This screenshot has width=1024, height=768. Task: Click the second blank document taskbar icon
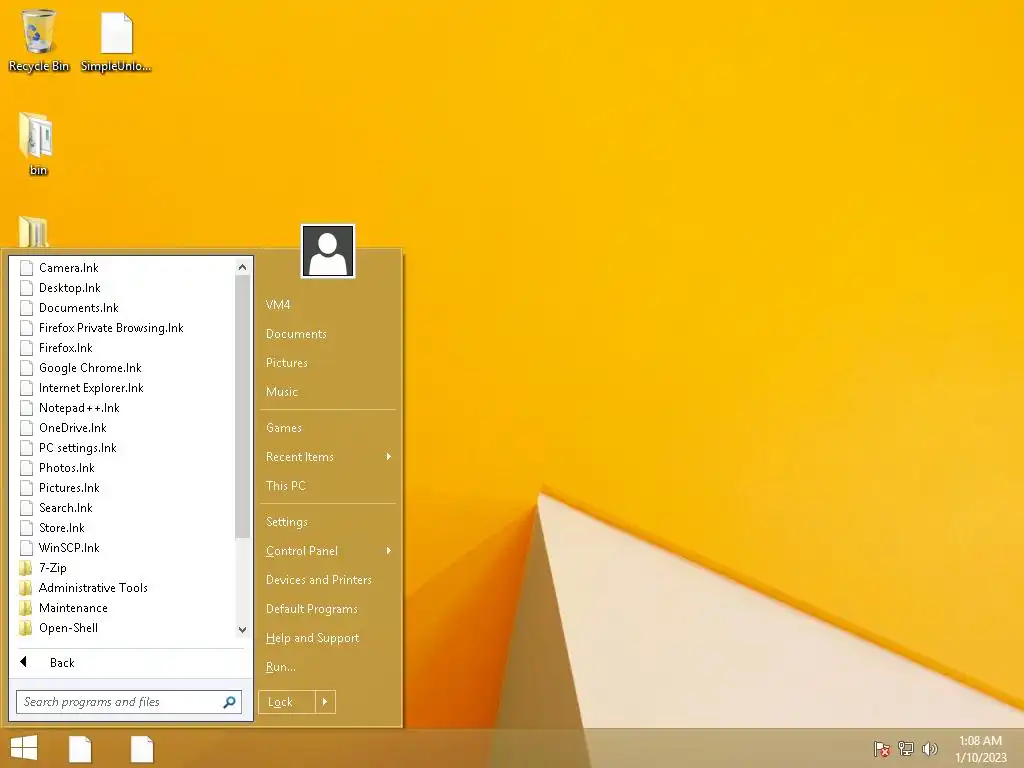click(142, 748)
